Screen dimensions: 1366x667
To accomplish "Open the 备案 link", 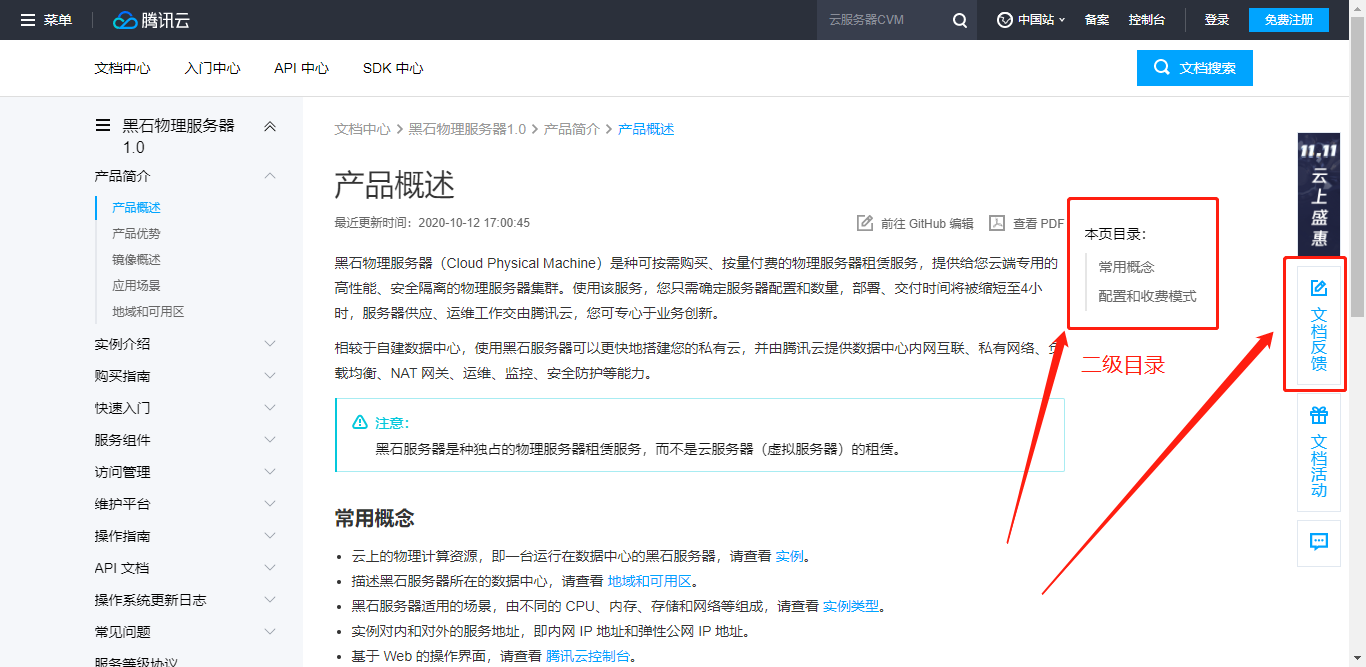I will (x=1097, y=20).
